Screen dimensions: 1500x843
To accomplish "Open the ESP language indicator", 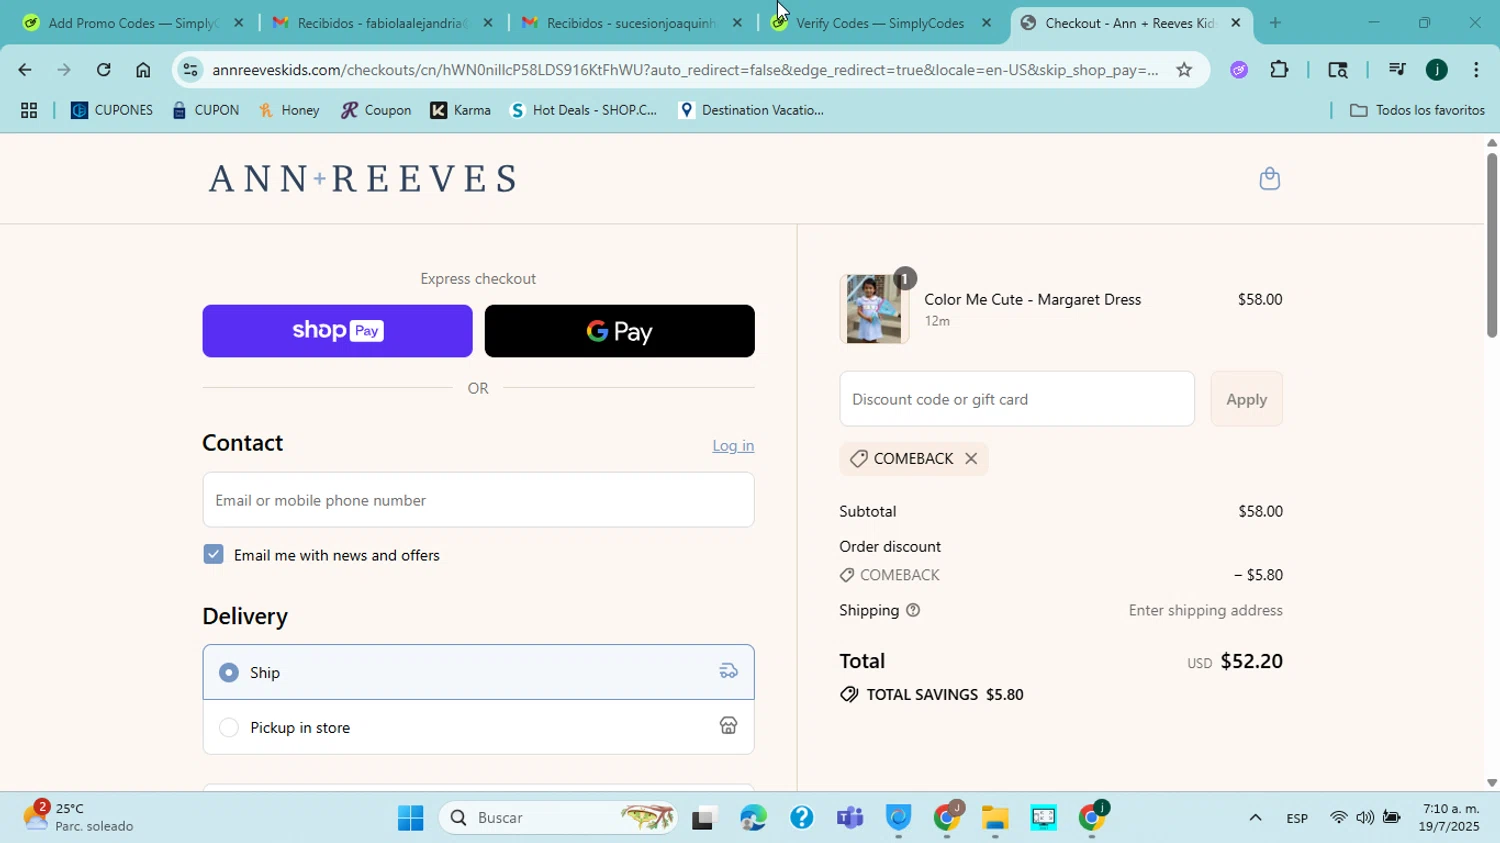I will coord(1297,819).
